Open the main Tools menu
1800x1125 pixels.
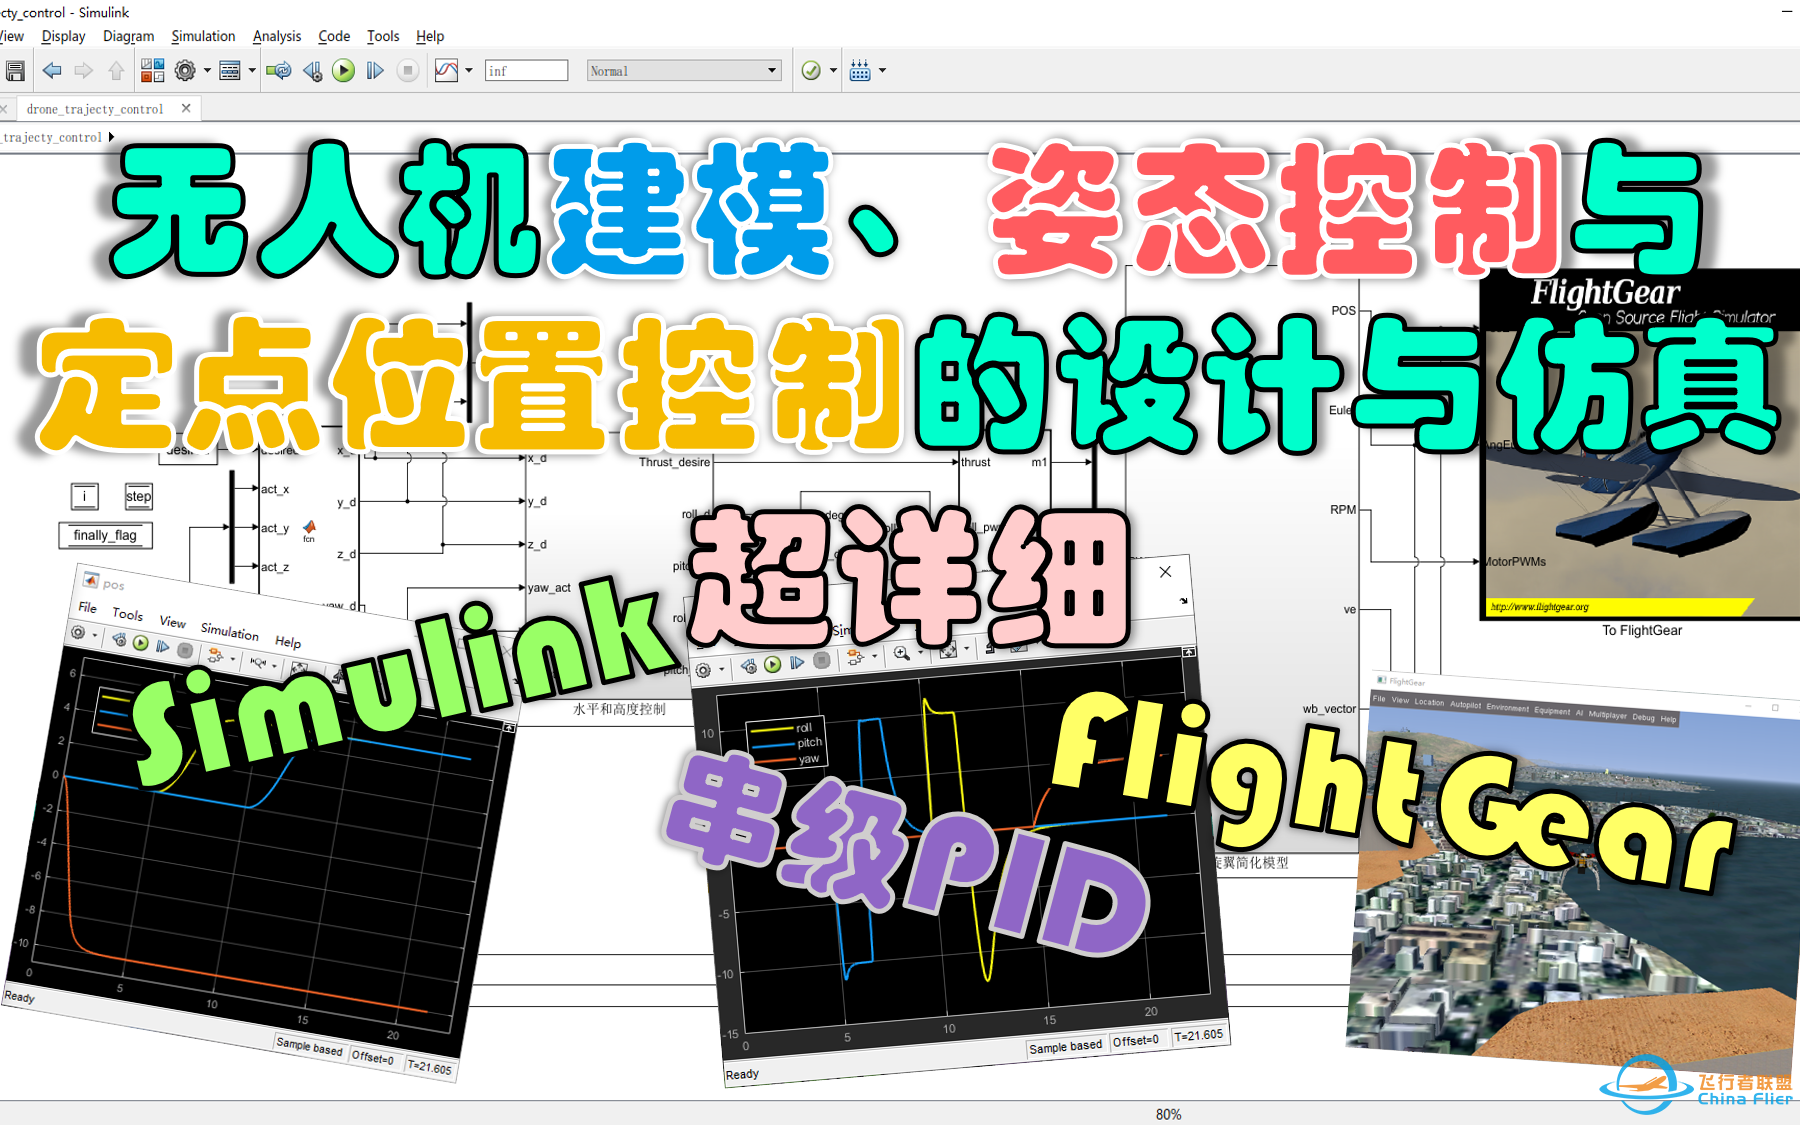(383, 36)
